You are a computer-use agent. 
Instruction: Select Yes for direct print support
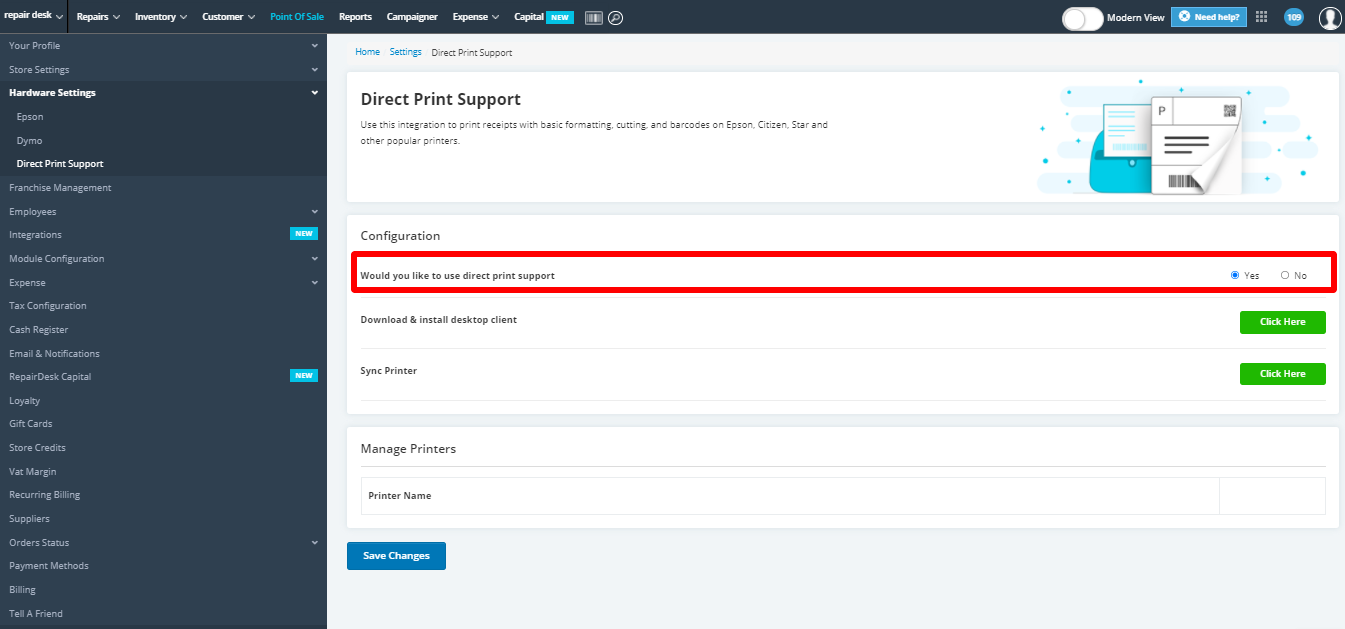click(x=1235, y=275)
